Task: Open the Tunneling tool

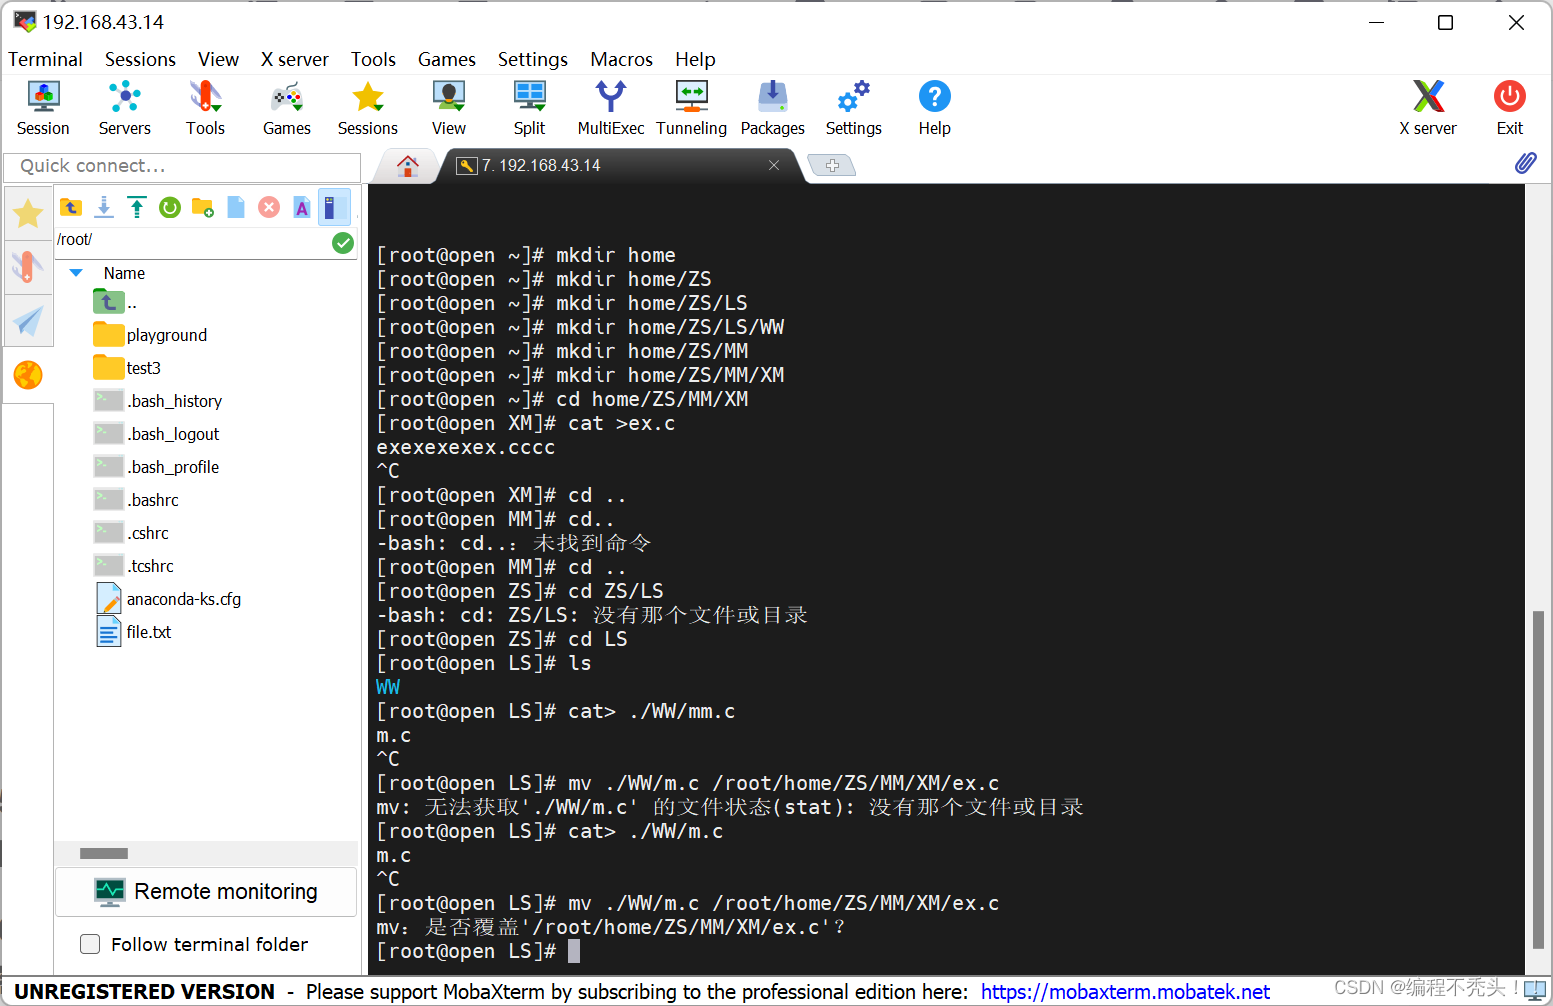Action: [691, 107]
